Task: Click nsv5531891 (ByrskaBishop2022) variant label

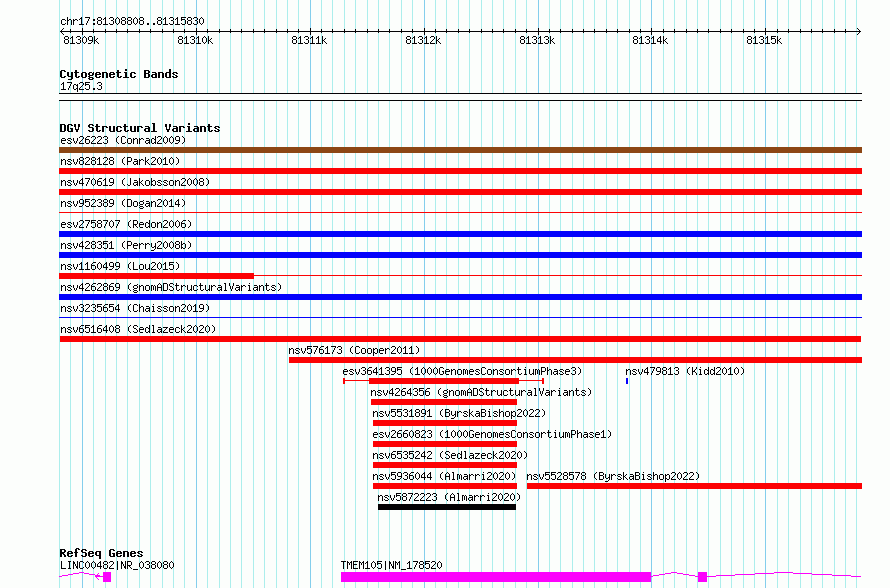Action: 459,413
